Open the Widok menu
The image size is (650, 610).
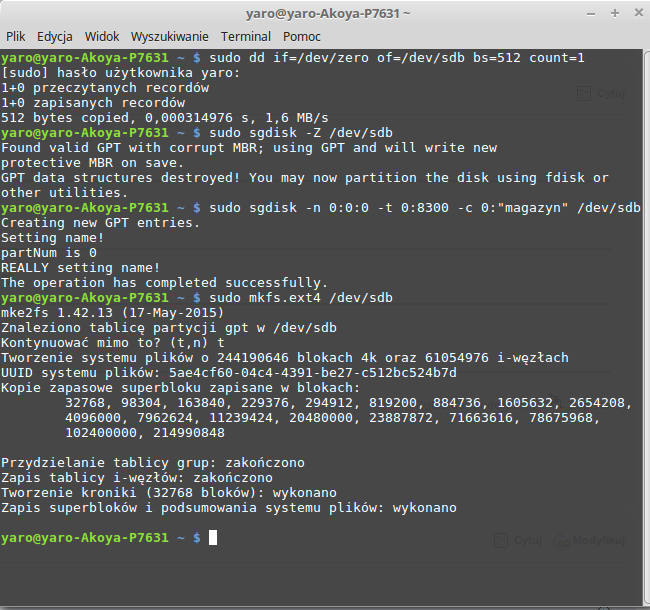coord(102,36)
